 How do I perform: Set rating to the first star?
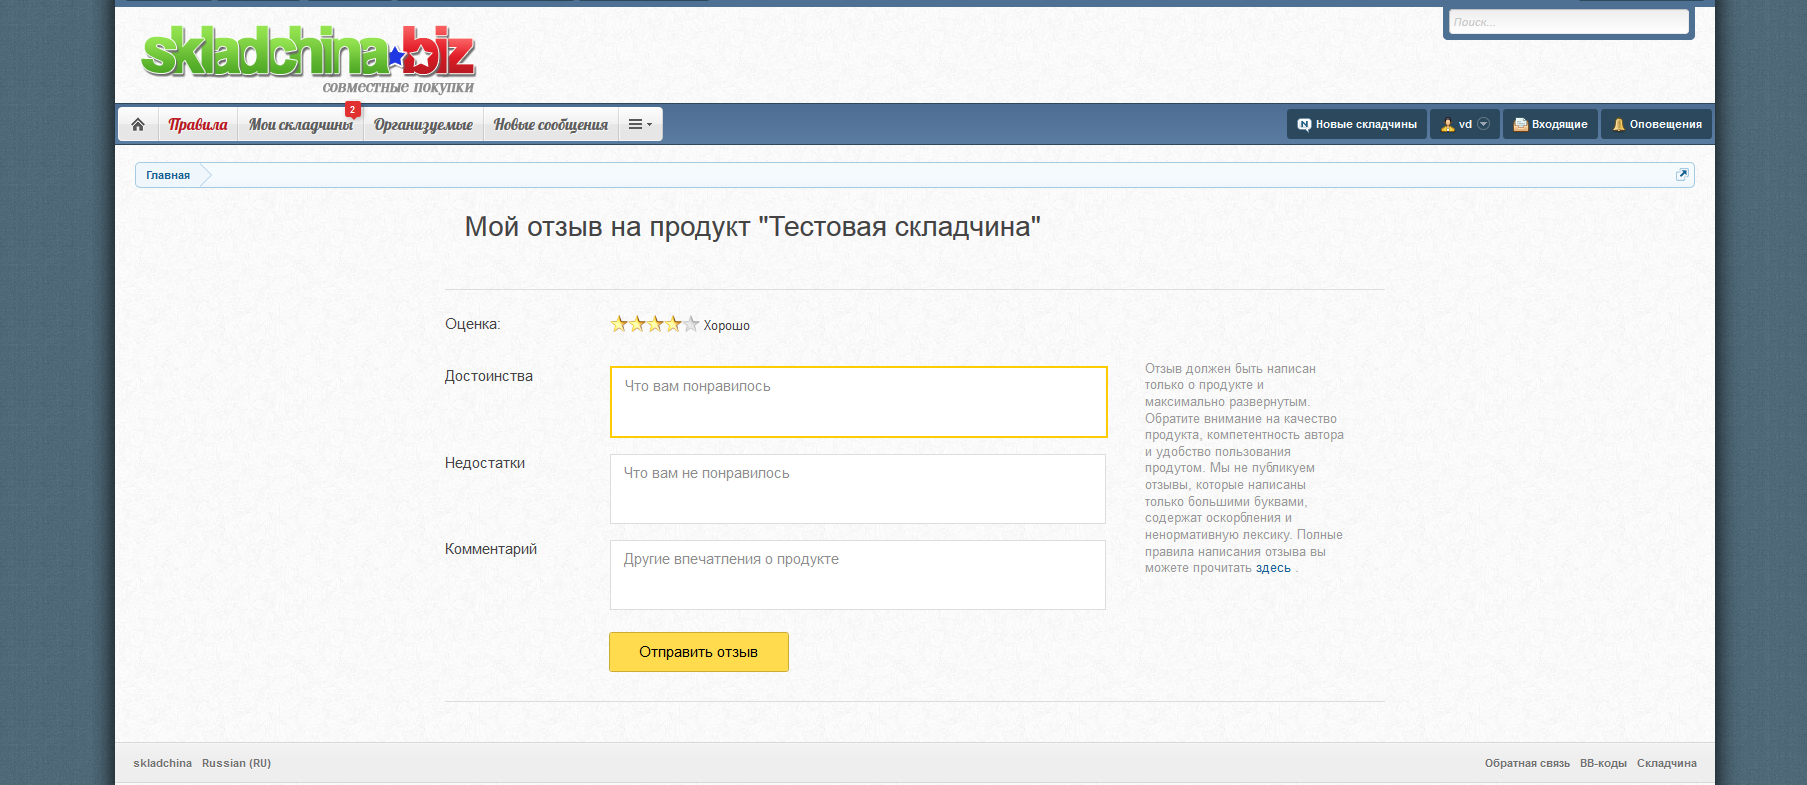pos(619,324)
